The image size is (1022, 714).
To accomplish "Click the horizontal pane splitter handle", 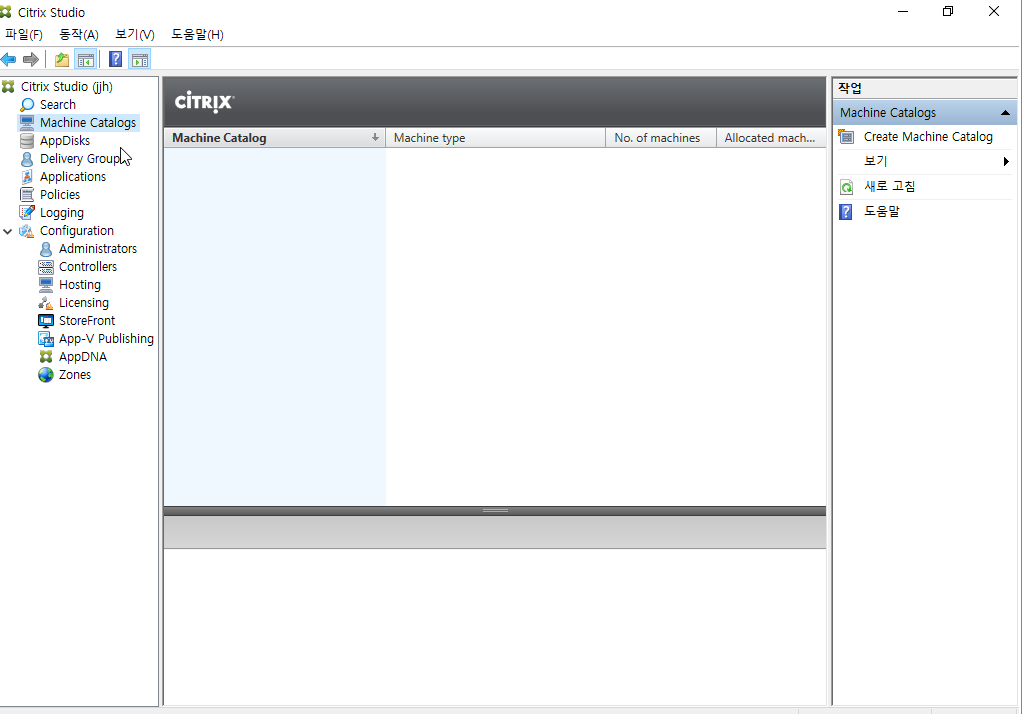I will (x=495, y=511).
